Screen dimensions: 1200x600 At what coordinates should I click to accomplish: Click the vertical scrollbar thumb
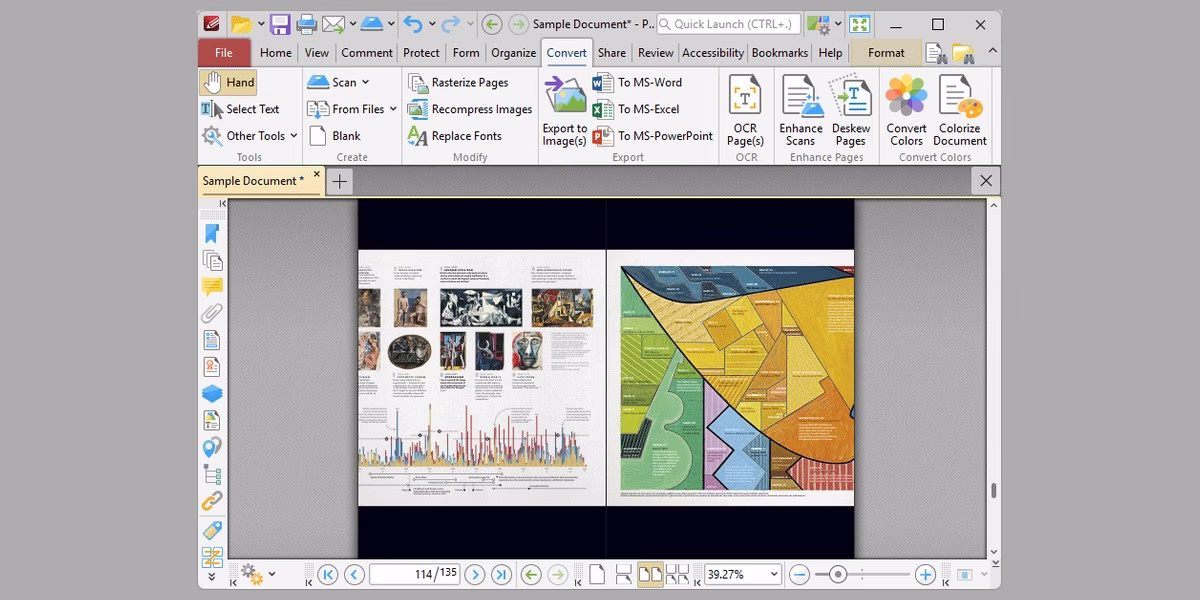(993, 490)
